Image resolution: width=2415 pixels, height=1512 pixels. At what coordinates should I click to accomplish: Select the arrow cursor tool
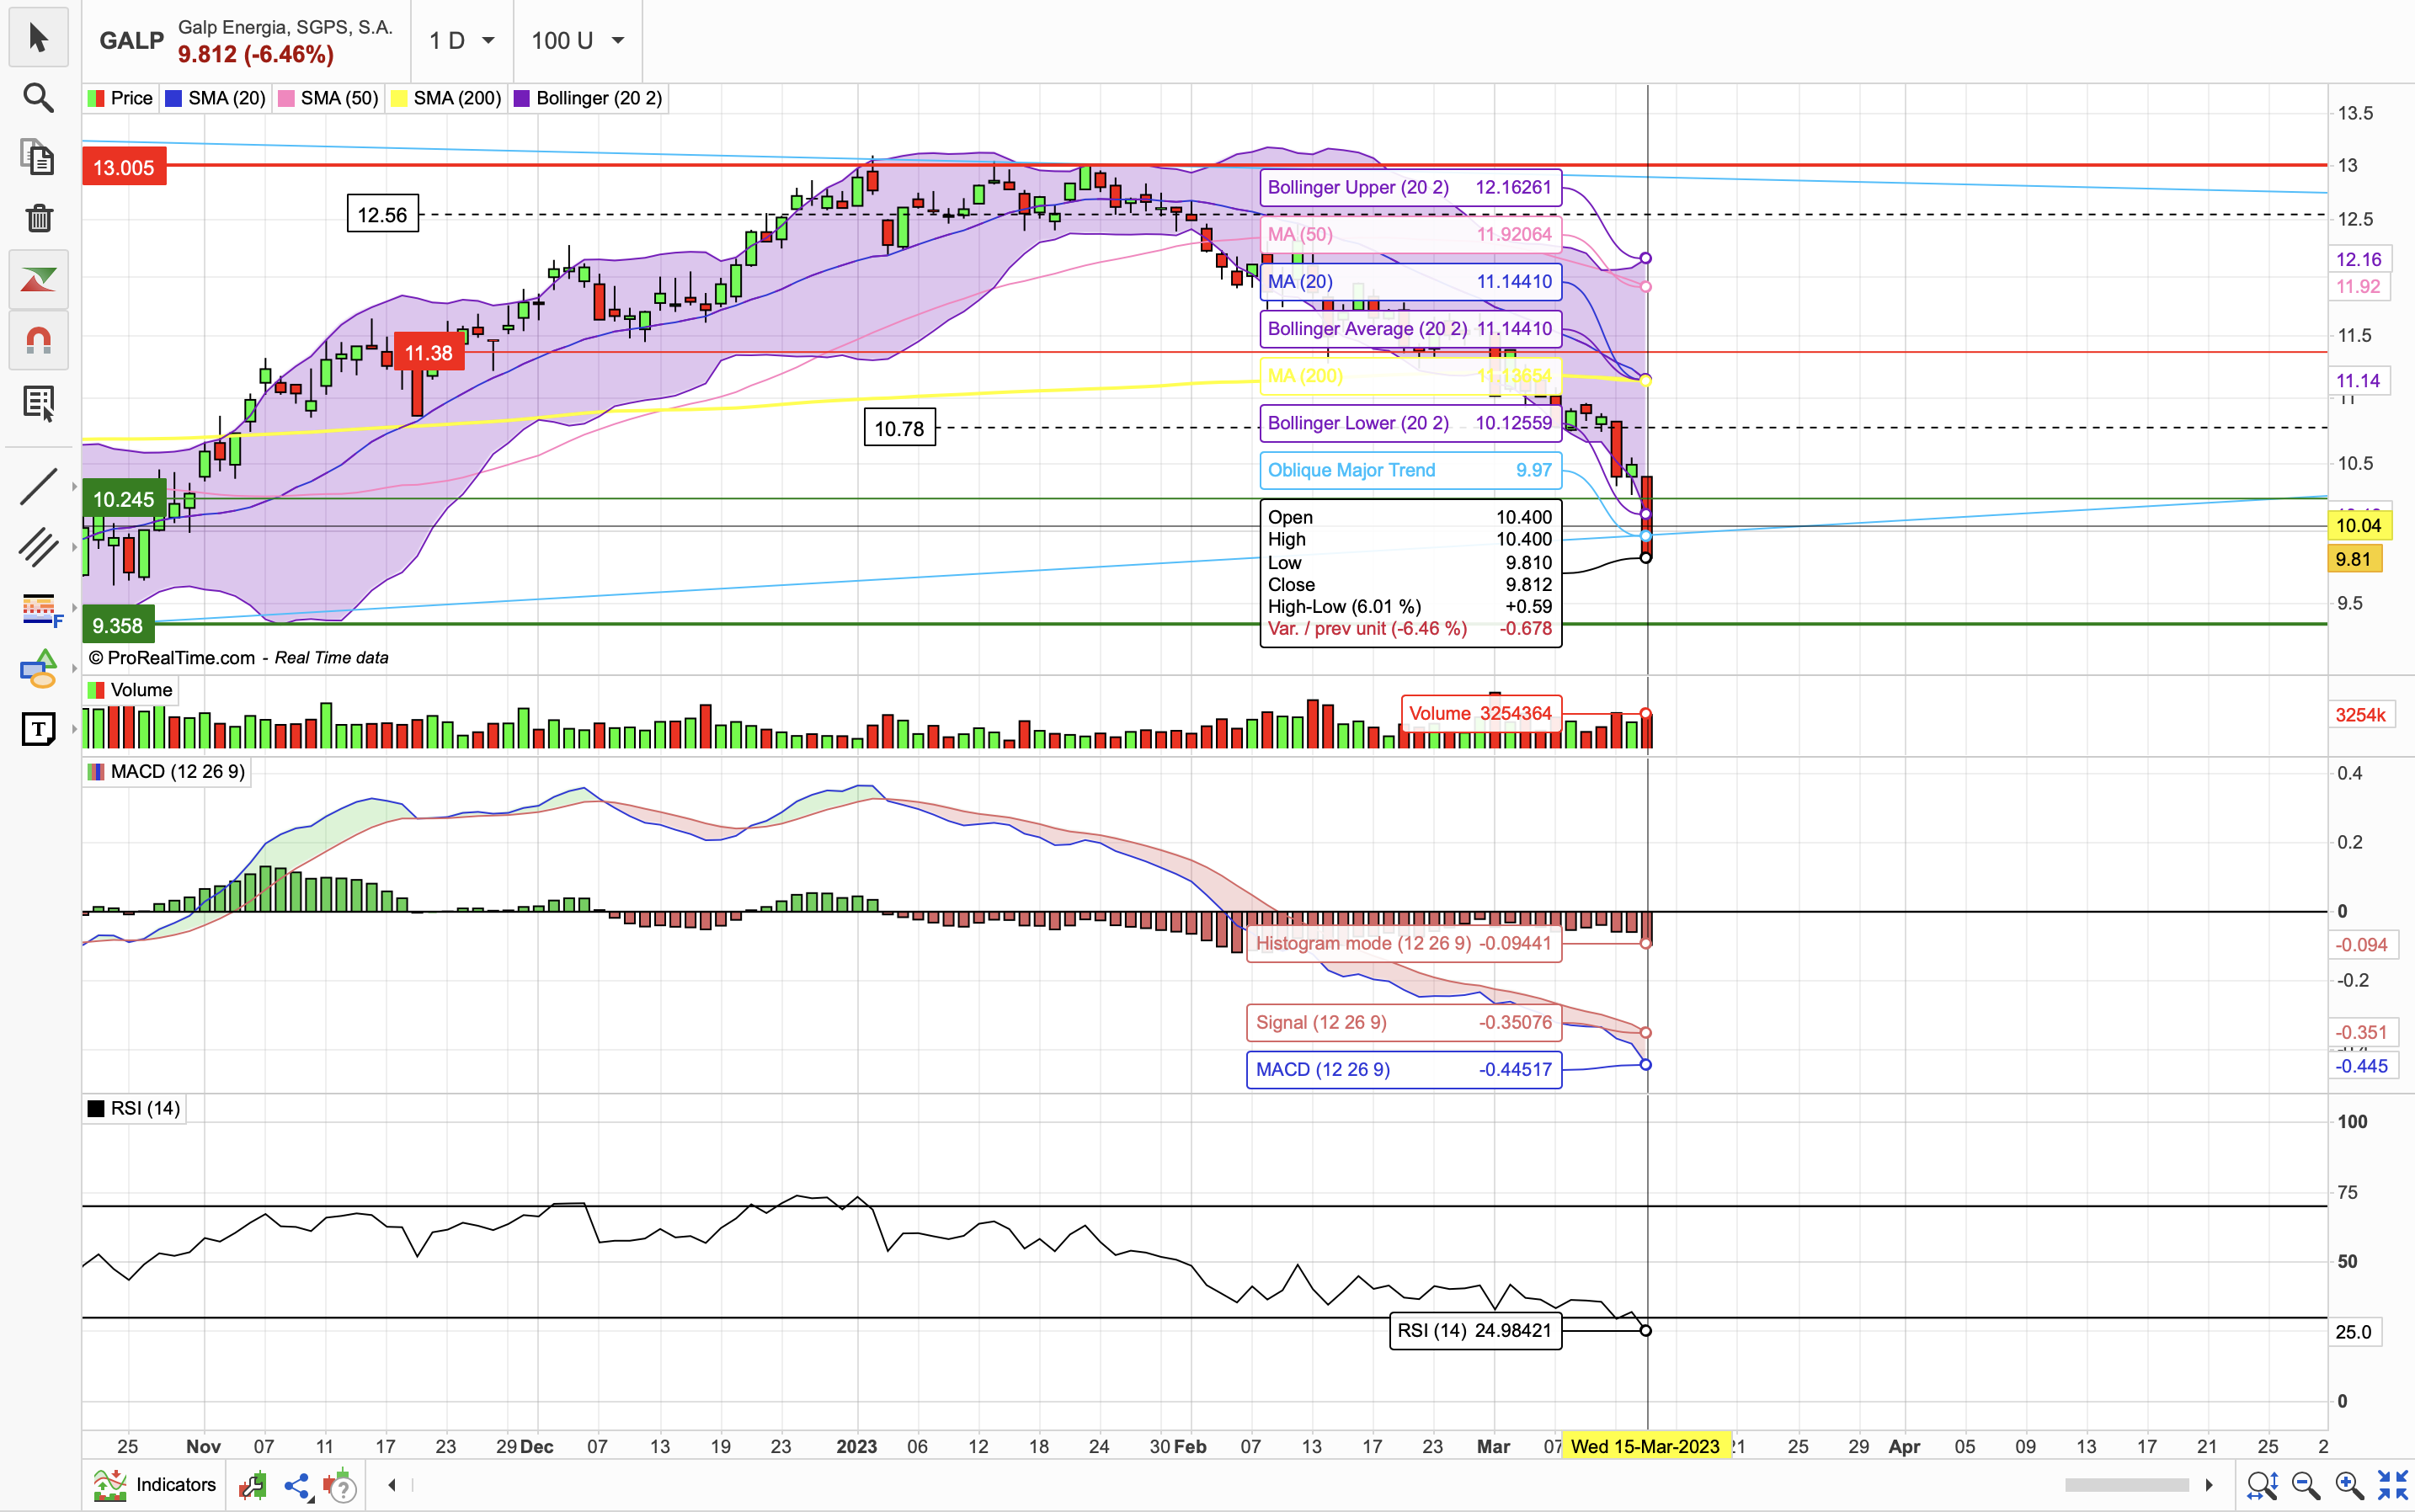(x=38, y=38)
